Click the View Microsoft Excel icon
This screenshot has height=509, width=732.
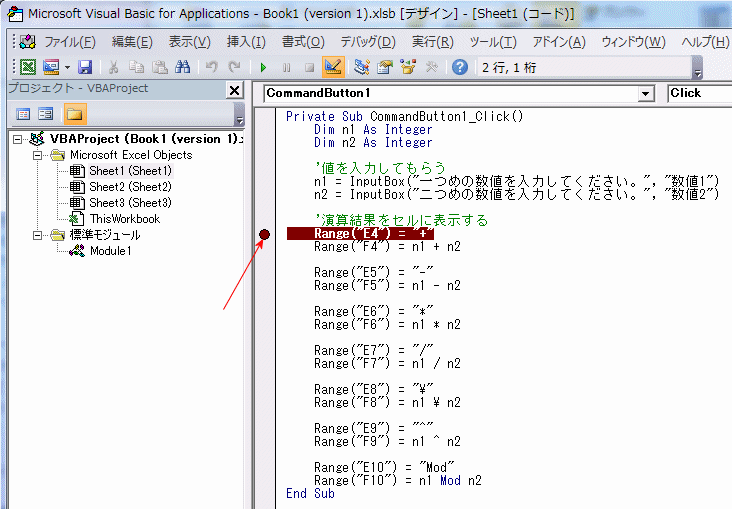[28, 67]
